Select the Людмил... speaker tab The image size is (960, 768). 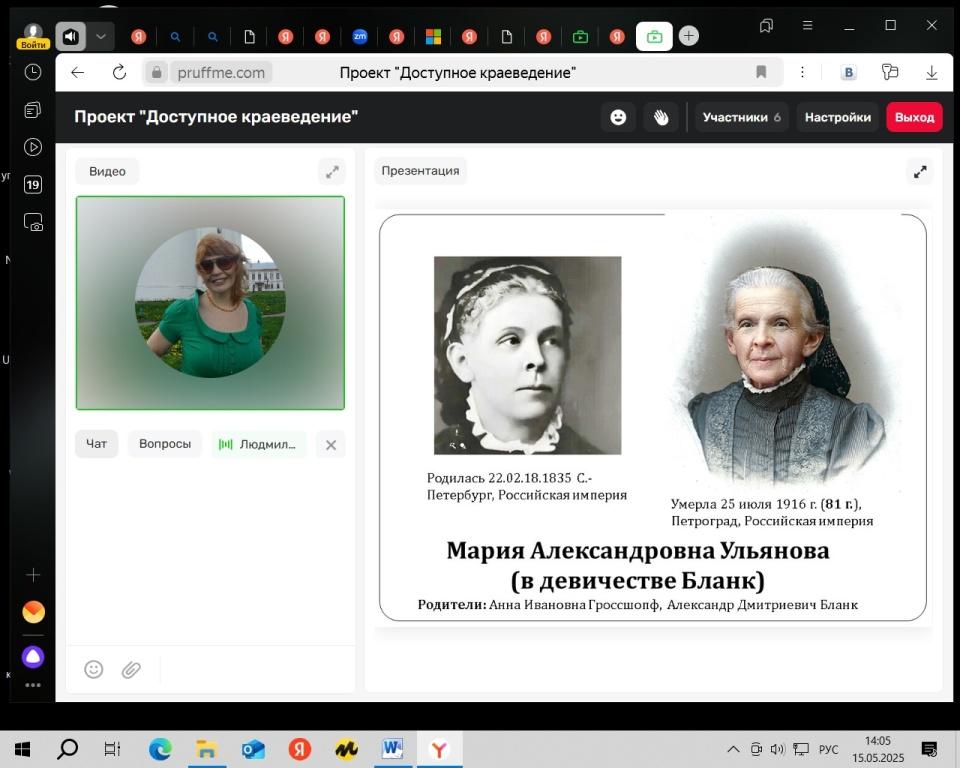(258, 444)
